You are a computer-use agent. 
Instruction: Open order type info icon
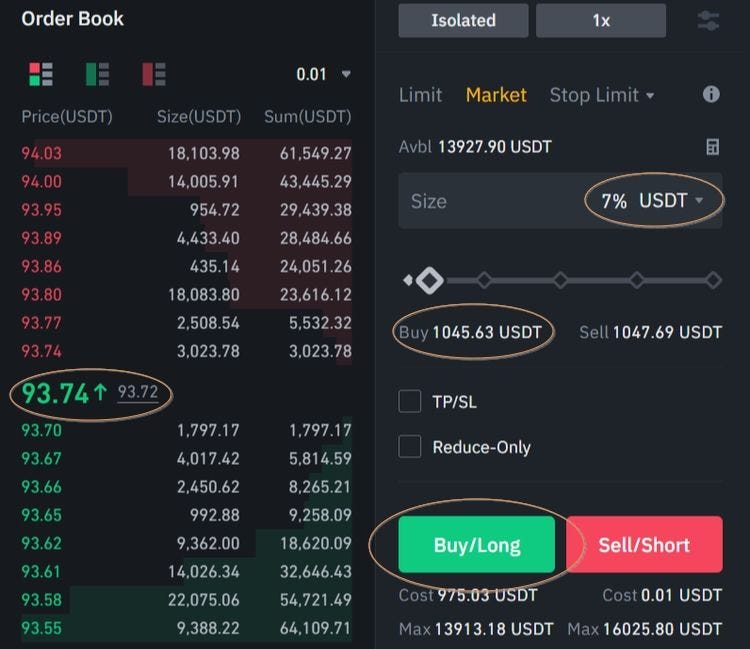coord(711,94)
